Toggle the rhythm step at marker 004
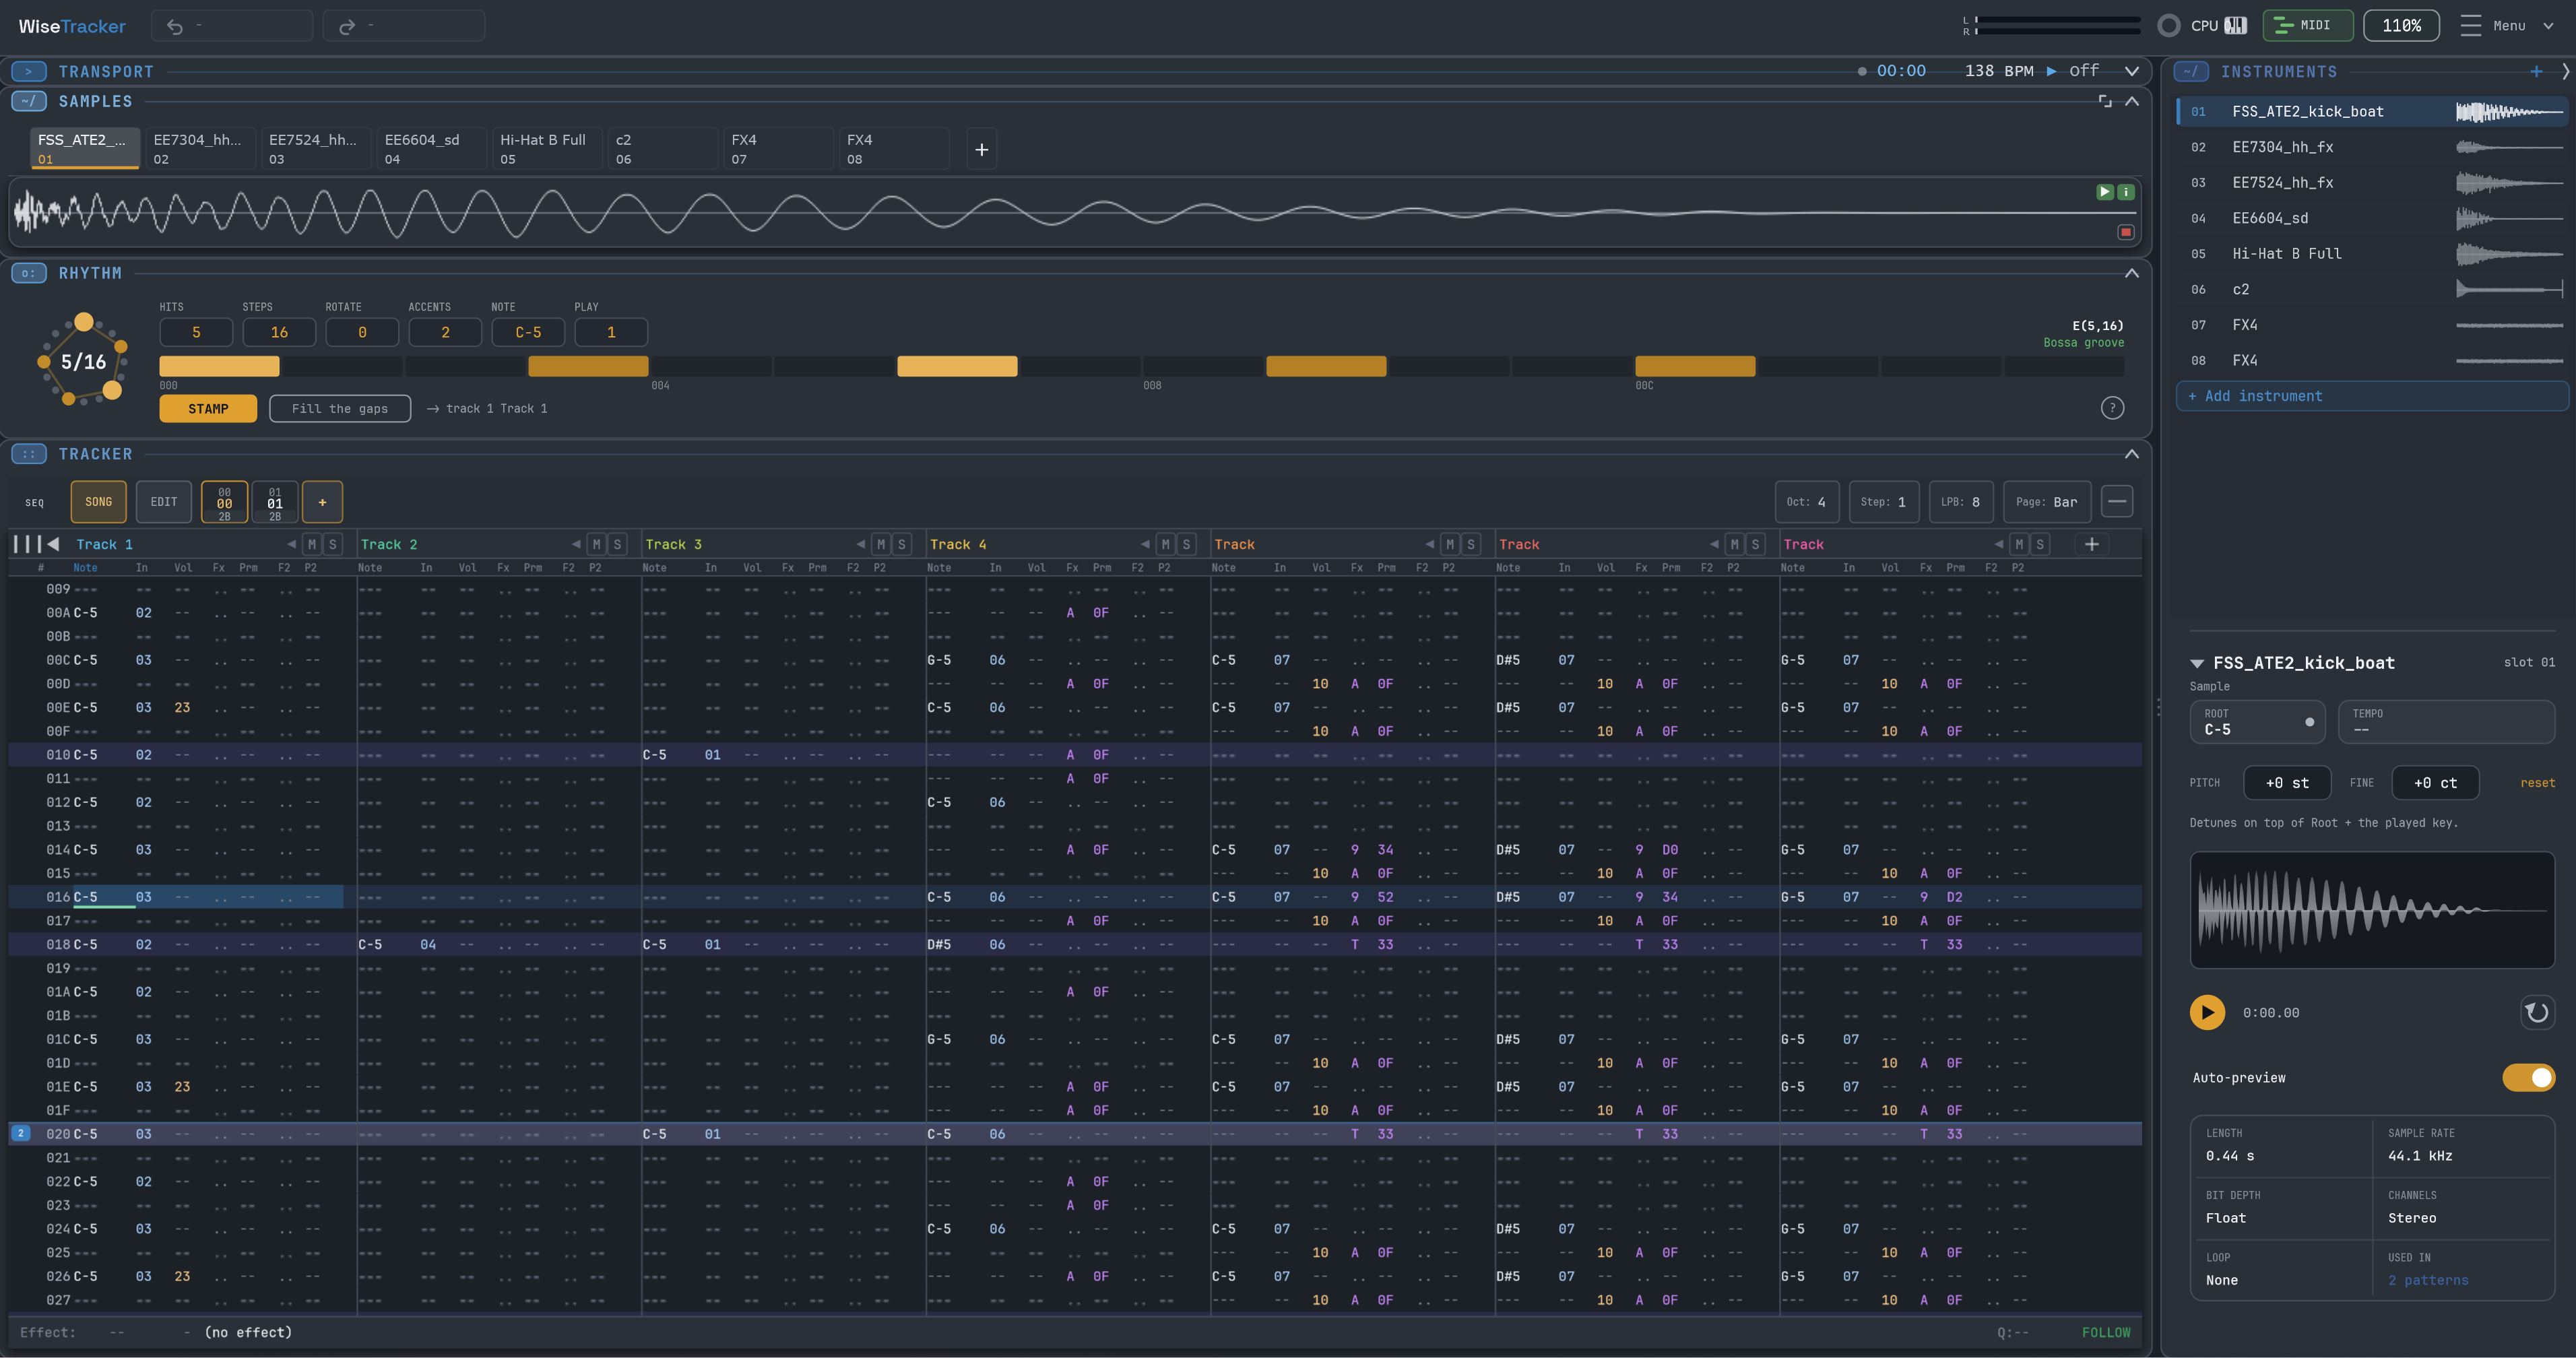2576x1358 pixels. point(711,366)
